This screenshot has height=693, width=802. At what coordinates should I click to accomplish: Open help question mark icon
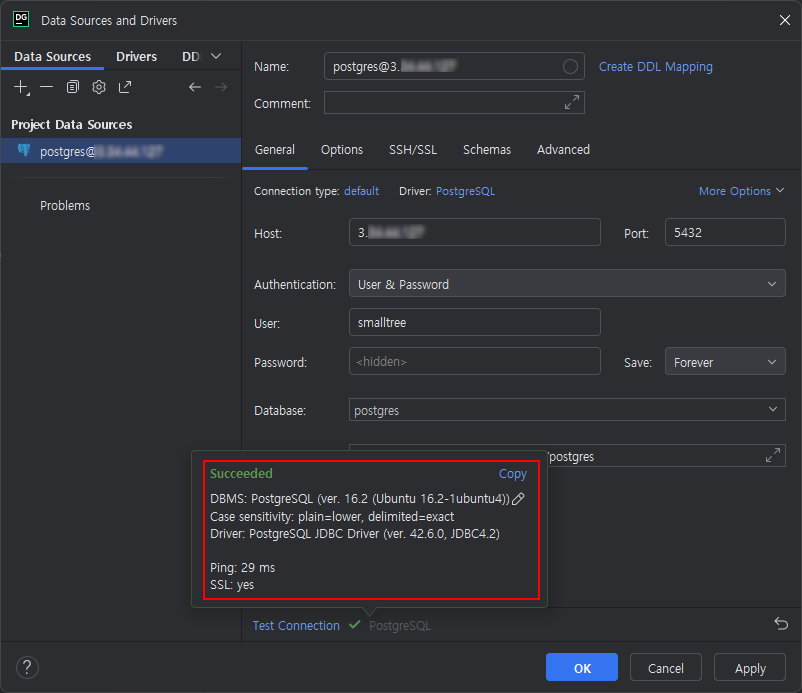coord(27,667)
